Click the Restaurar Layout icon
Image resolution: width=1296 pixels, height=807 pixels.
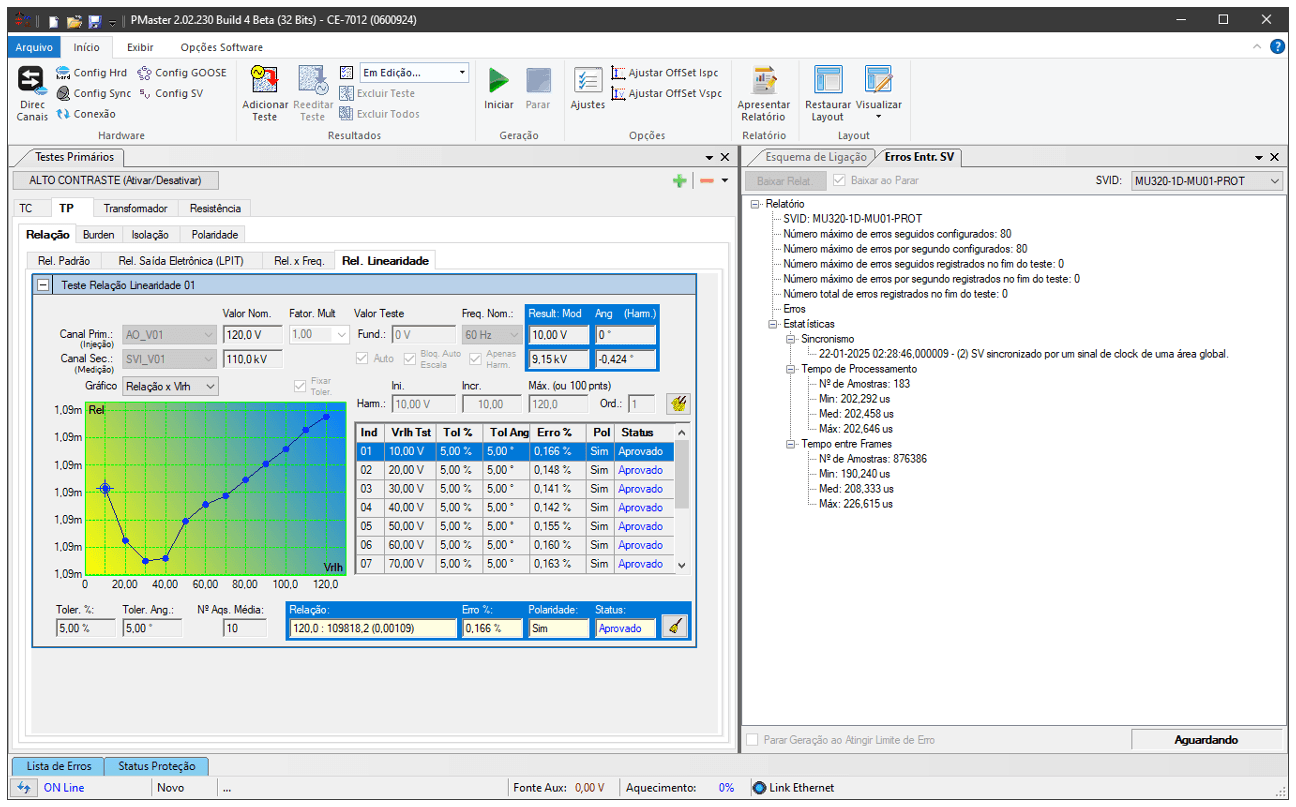(x=828, y=81)
